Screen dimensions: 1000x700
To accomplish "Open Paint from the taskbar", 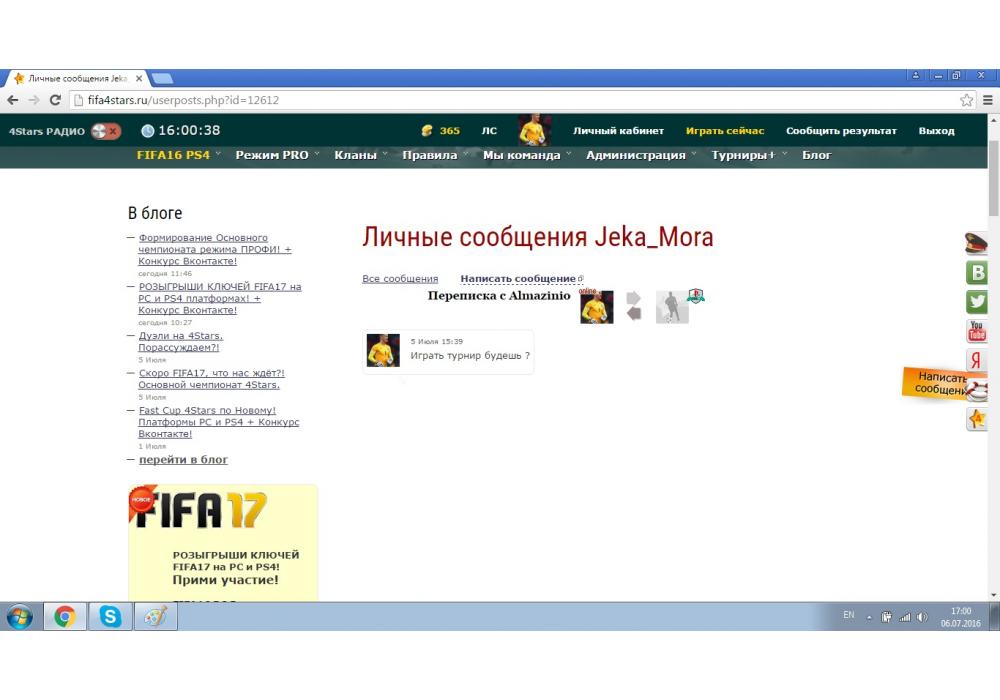I will point(155,616).
